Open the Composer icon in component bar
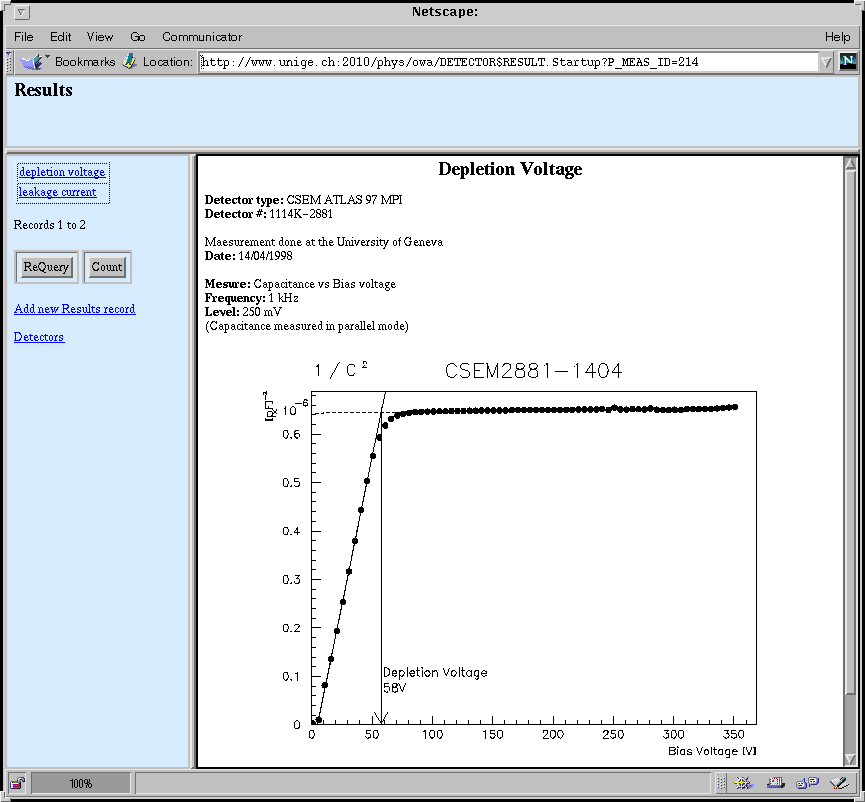Screen dimensions: 865x802 (838, 783)
